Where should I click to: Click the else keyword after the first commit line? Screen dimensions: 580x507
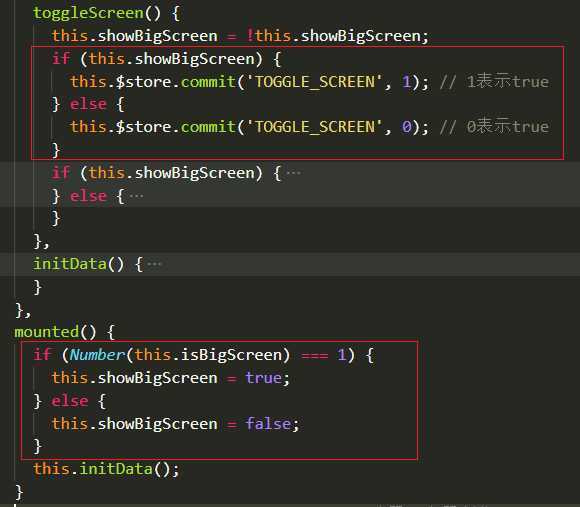(x=88, y=104)
